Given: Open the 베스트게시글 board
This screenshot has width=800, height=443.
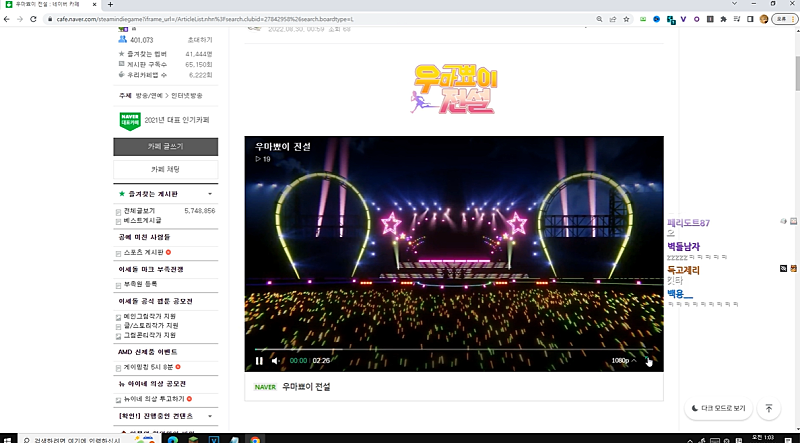Looking at the screenshot, I should point(142,220).
